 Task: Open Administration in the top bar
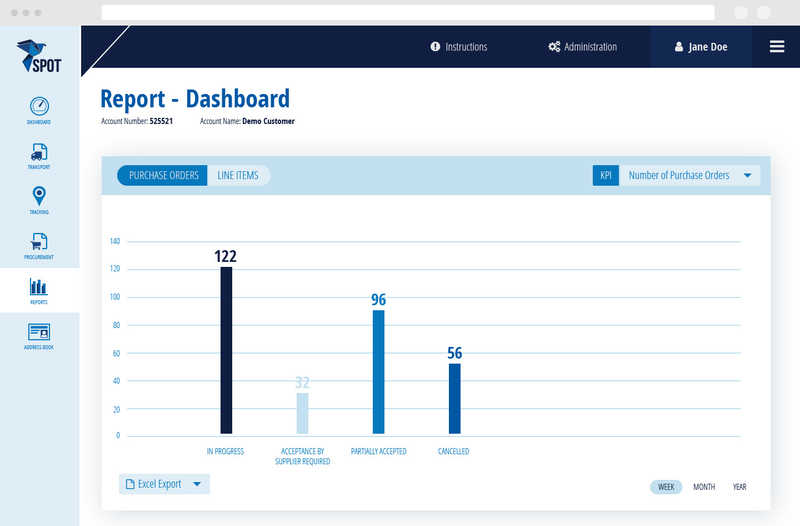tap(583, 47)
